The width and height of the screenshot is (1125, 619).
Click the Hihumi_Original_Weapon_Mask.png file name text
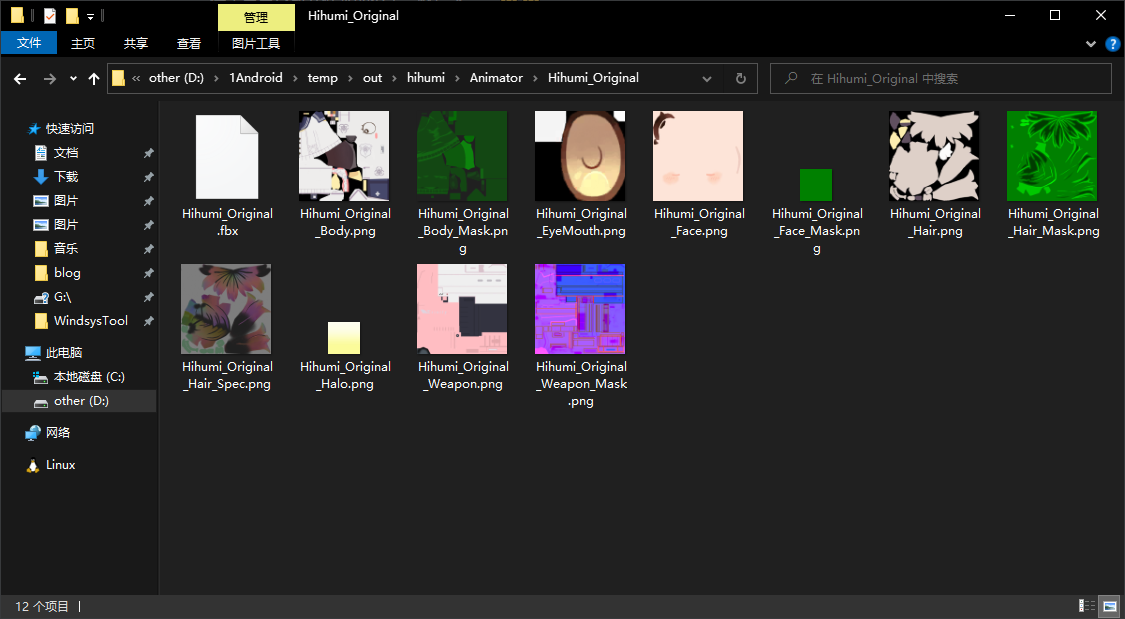pos(581,384)
